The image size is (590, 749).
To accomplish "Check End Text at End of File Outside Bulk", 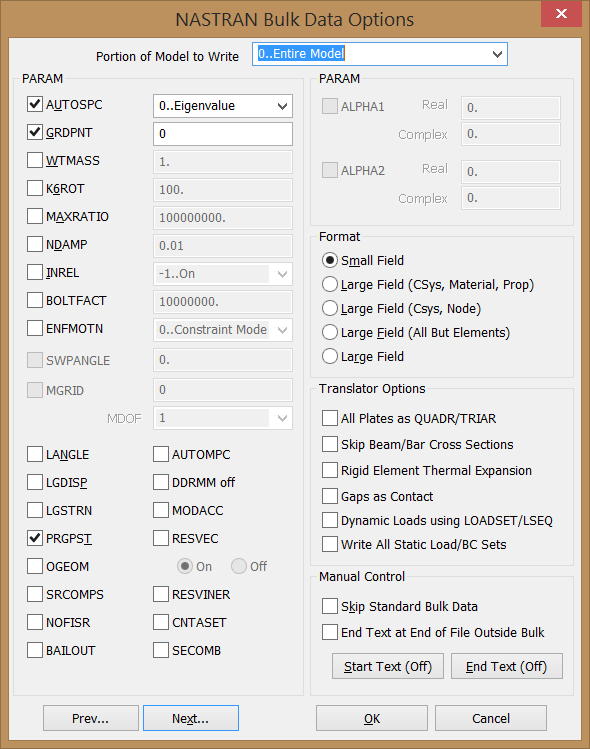I will tap(330, 632).
